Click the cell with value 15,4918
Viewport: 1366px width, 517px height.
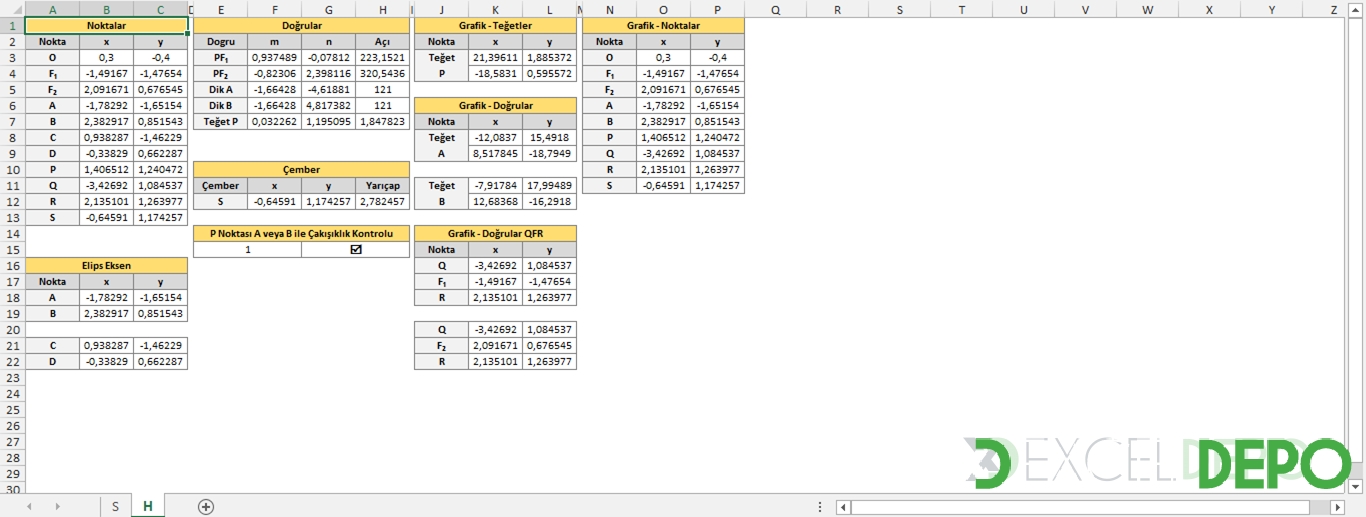click(x=549, y=137)
